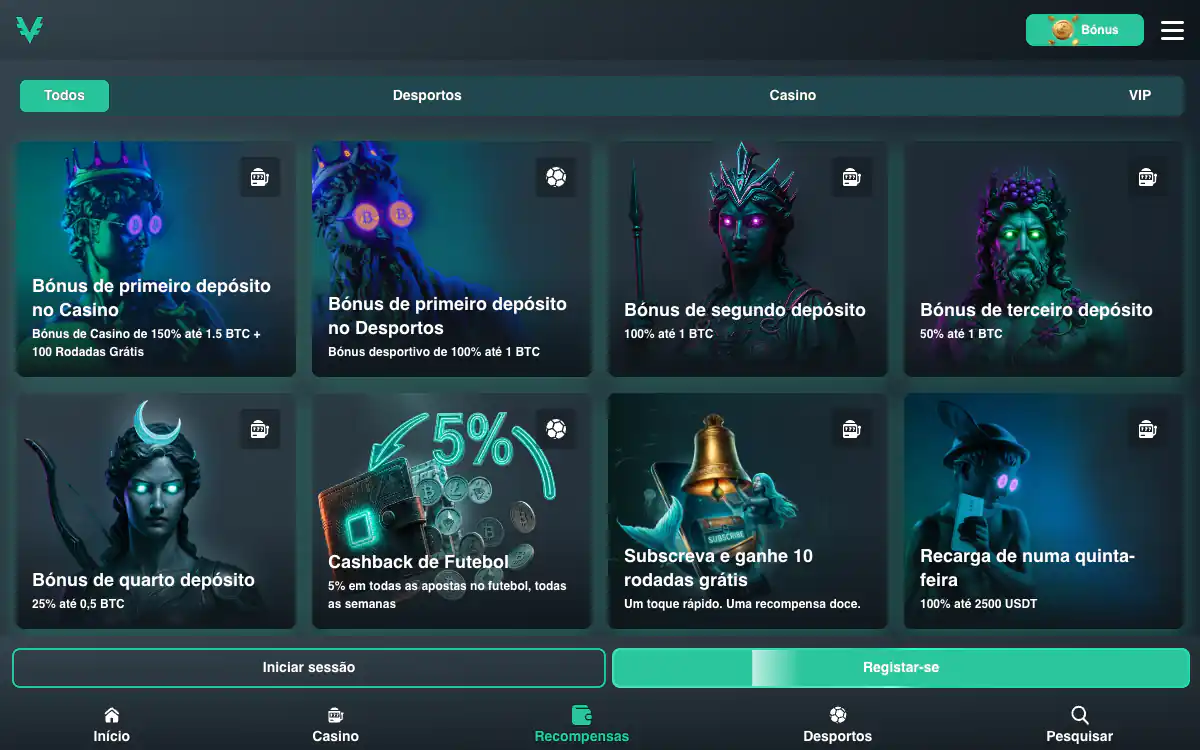Open Pesquisar search icon

click(1080, 716)
